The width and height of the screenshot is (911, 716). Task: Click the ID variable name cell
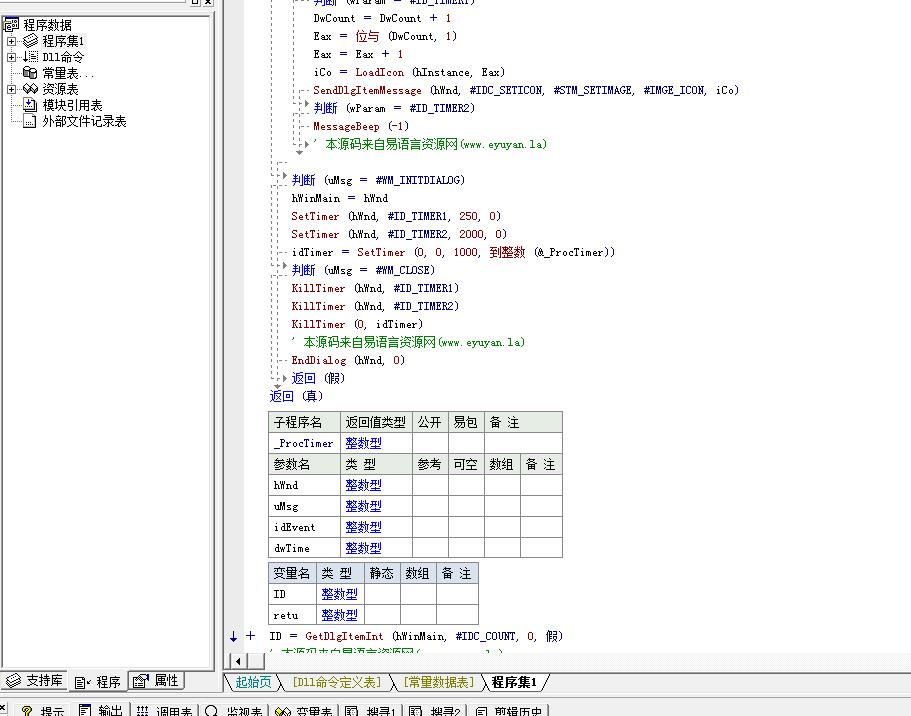(x=293, y=594)
